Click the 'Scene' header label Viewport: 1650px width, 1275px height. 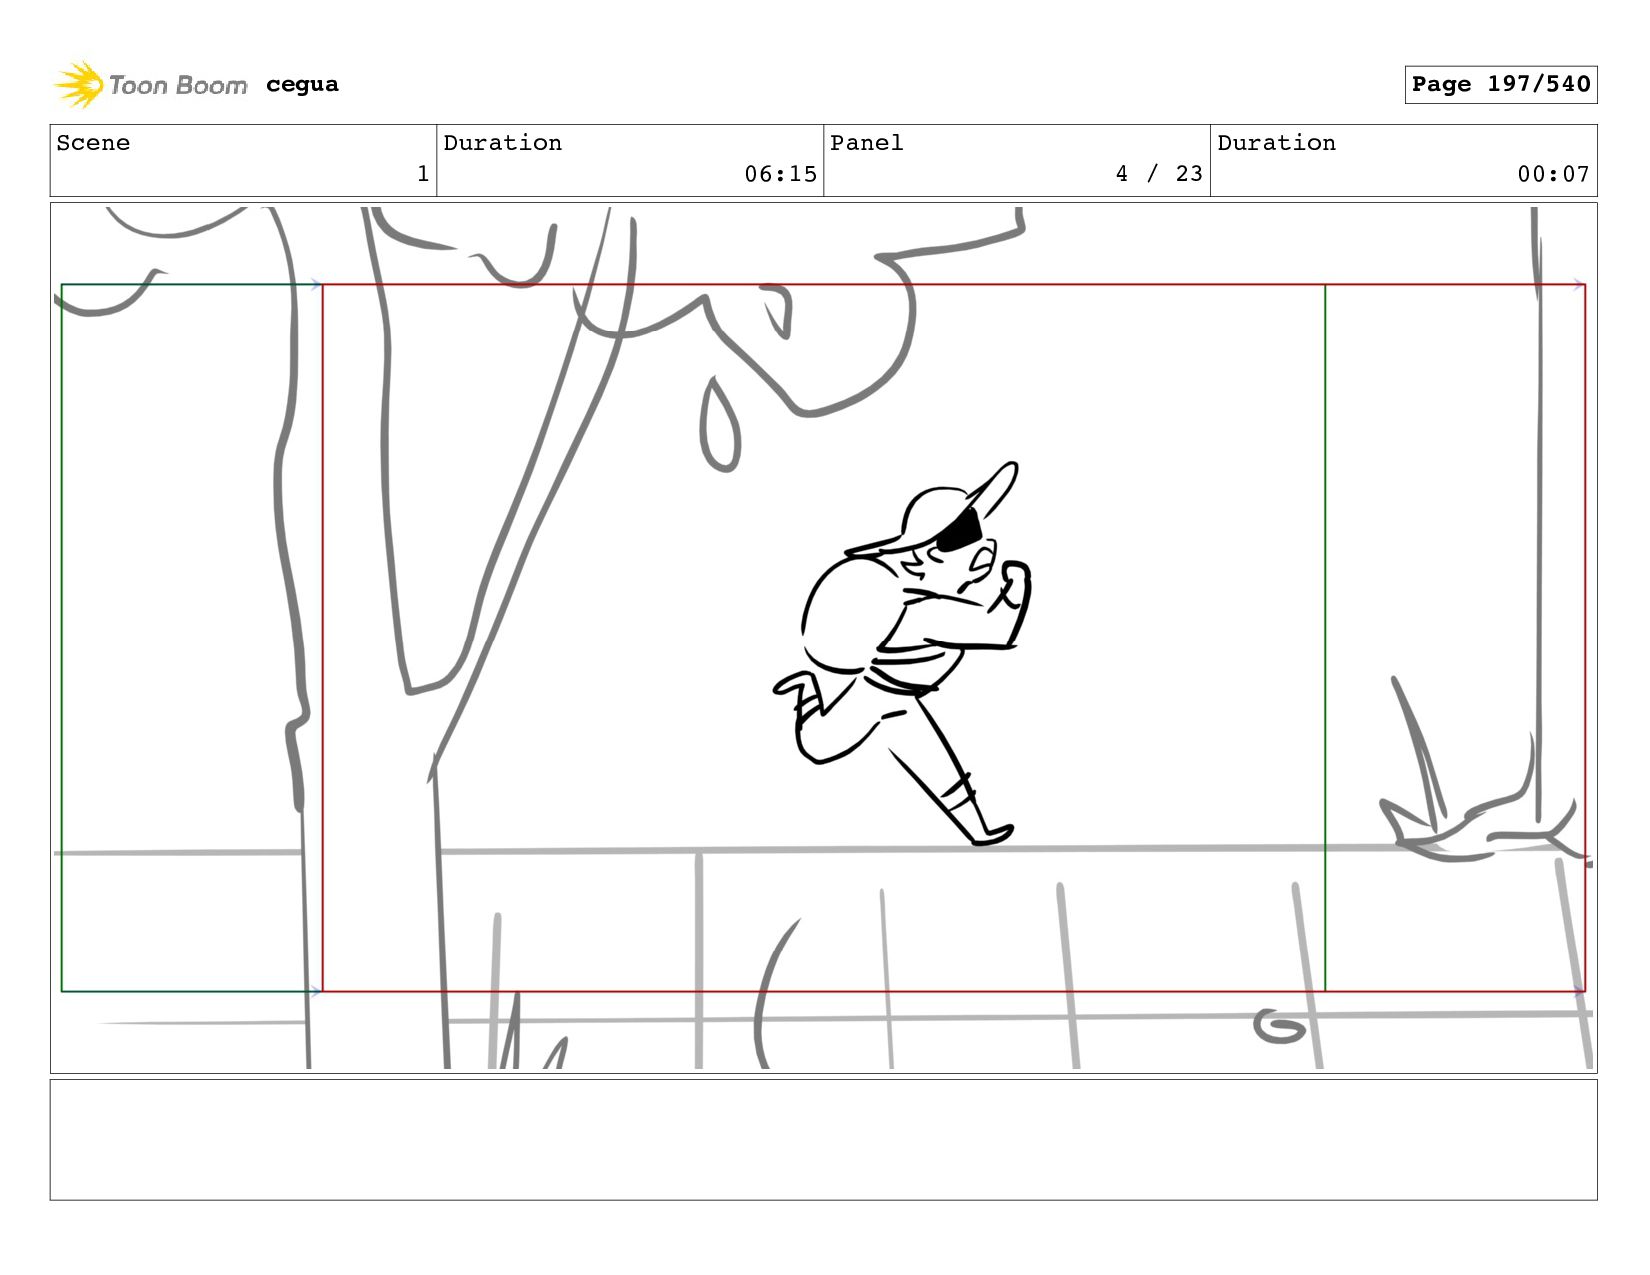(x=93, y=143)
